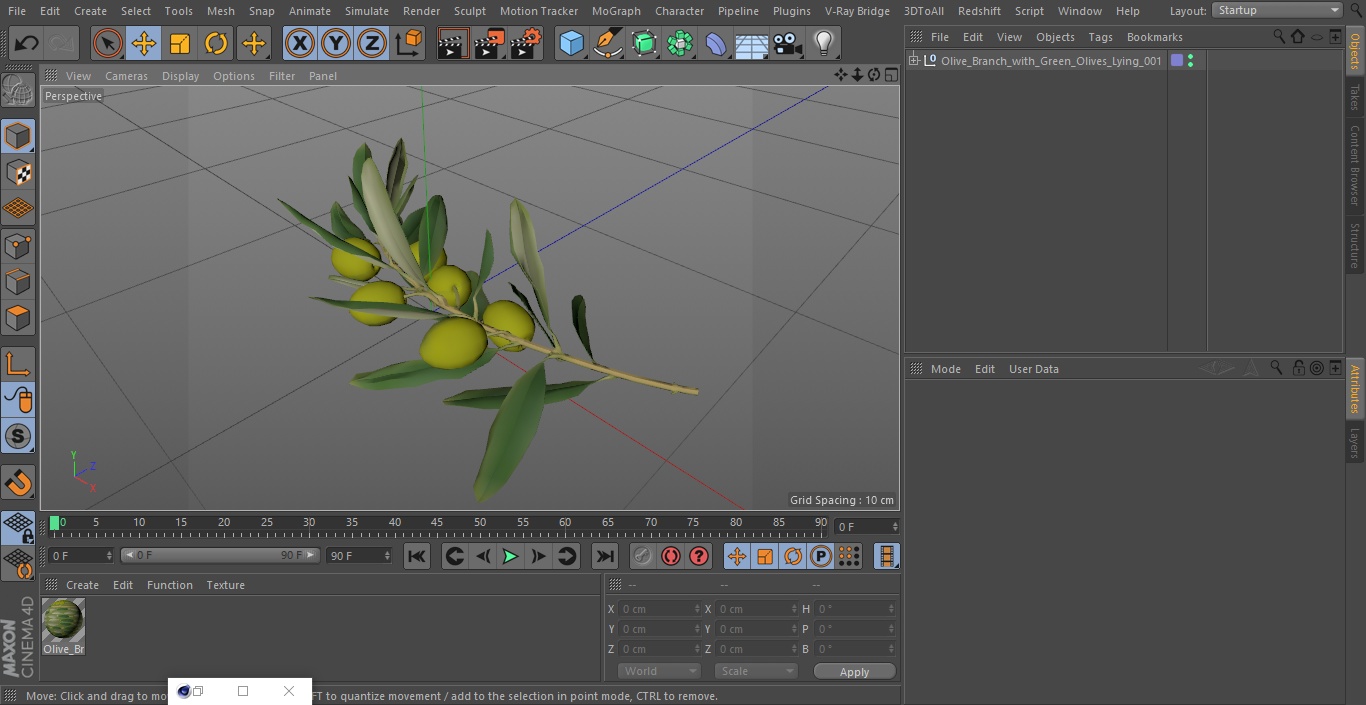Toggle Viewport Solo S icon
This screenshot has height=705, width=1366.
[18, 436]
